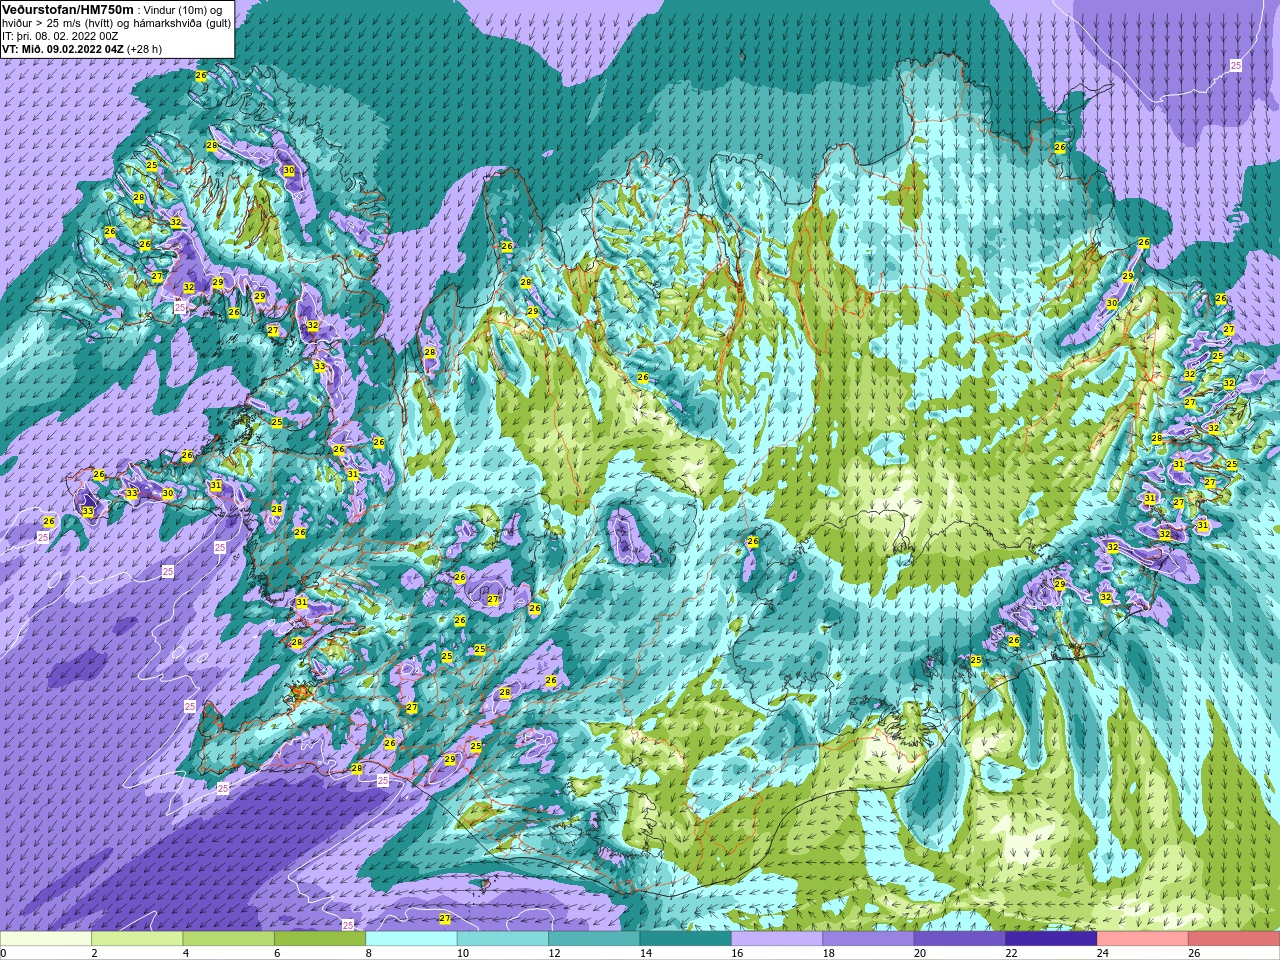Click the light green 2–4 m/s legend swatch
The height and width of the screenshot is (960, 1280).
click(137, 939)
